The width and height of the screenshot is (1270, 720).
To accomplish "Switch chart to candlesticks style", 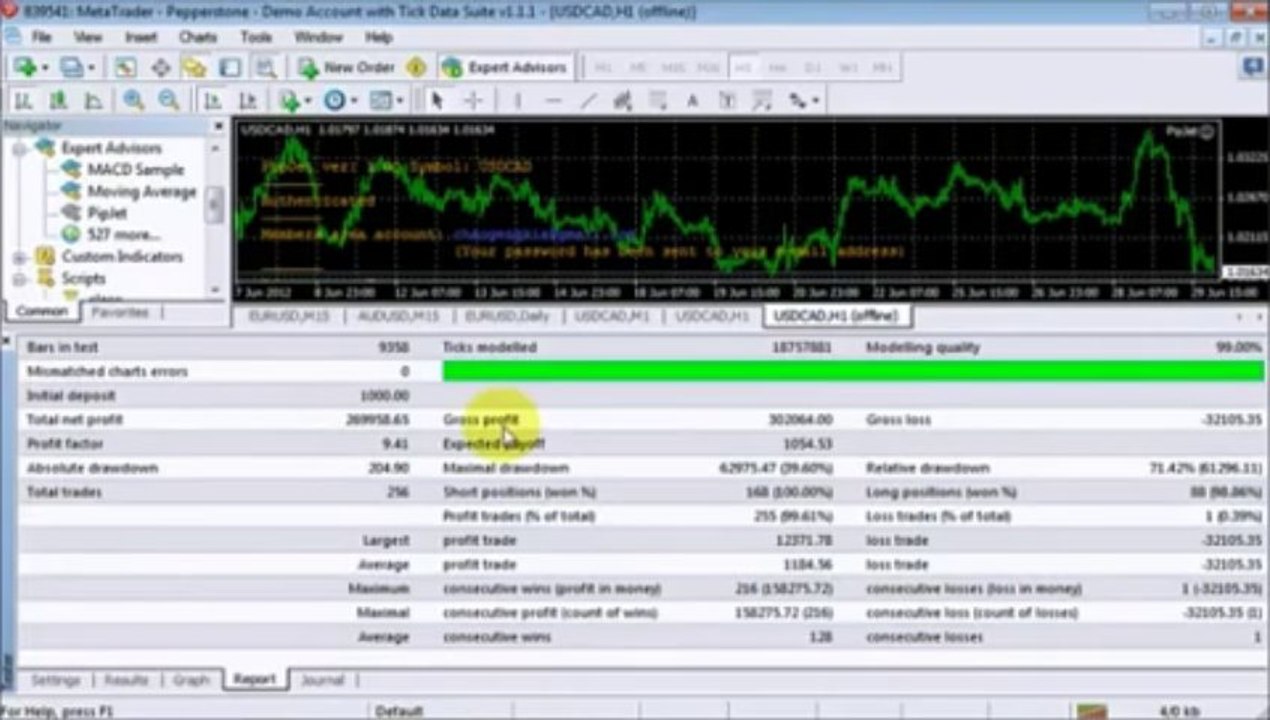I will (58, 100).
